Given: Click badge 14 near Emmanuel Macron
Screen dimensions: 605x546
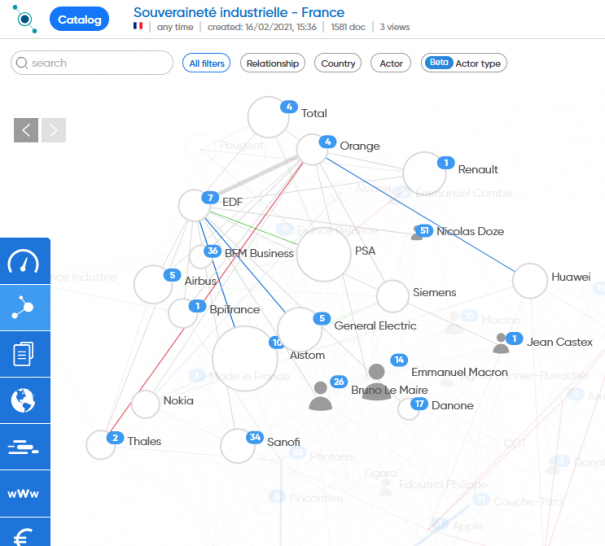Looking at the screenshot, I should (399, 360).
